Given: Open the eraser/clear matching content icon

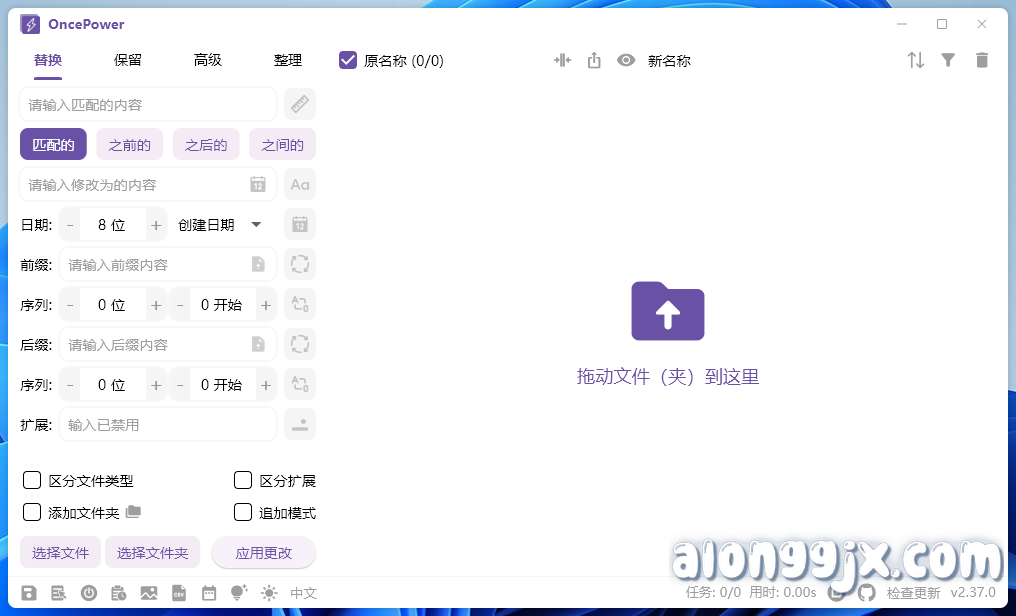Looking at the screenshot, I should pos(299,104).
